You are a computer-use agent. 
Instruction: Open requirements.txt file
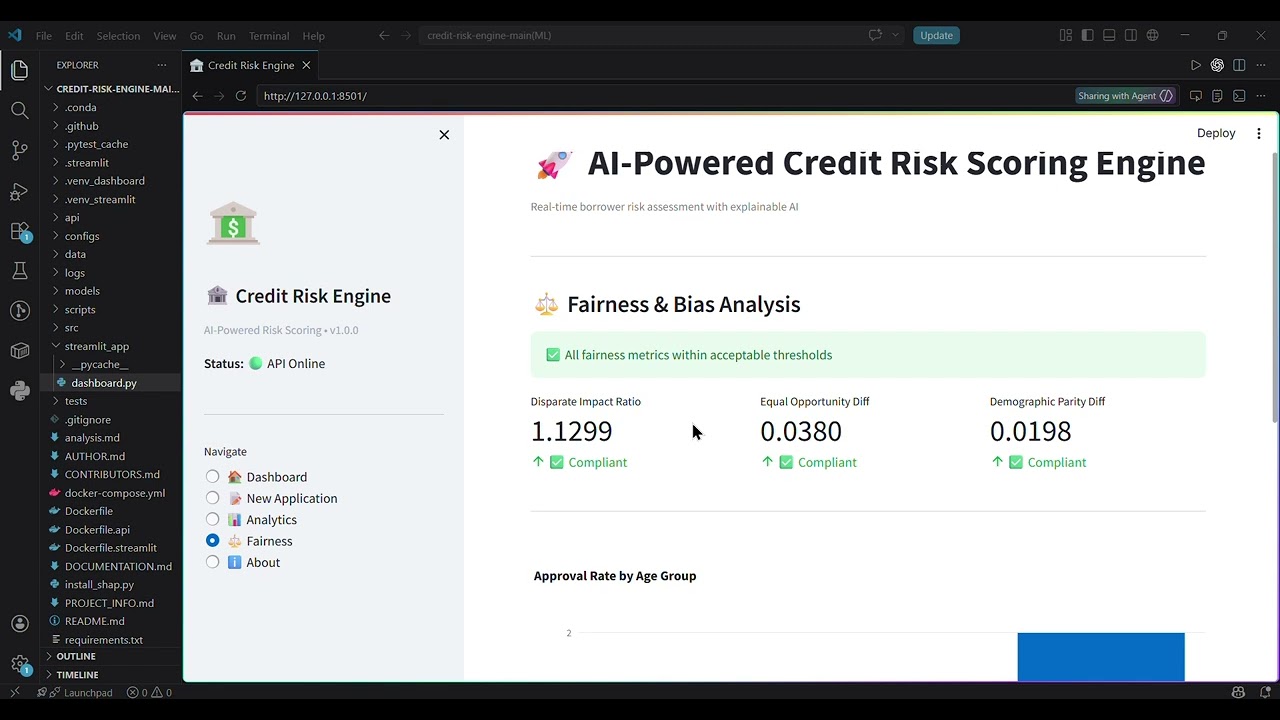click(x=110, y=640)
